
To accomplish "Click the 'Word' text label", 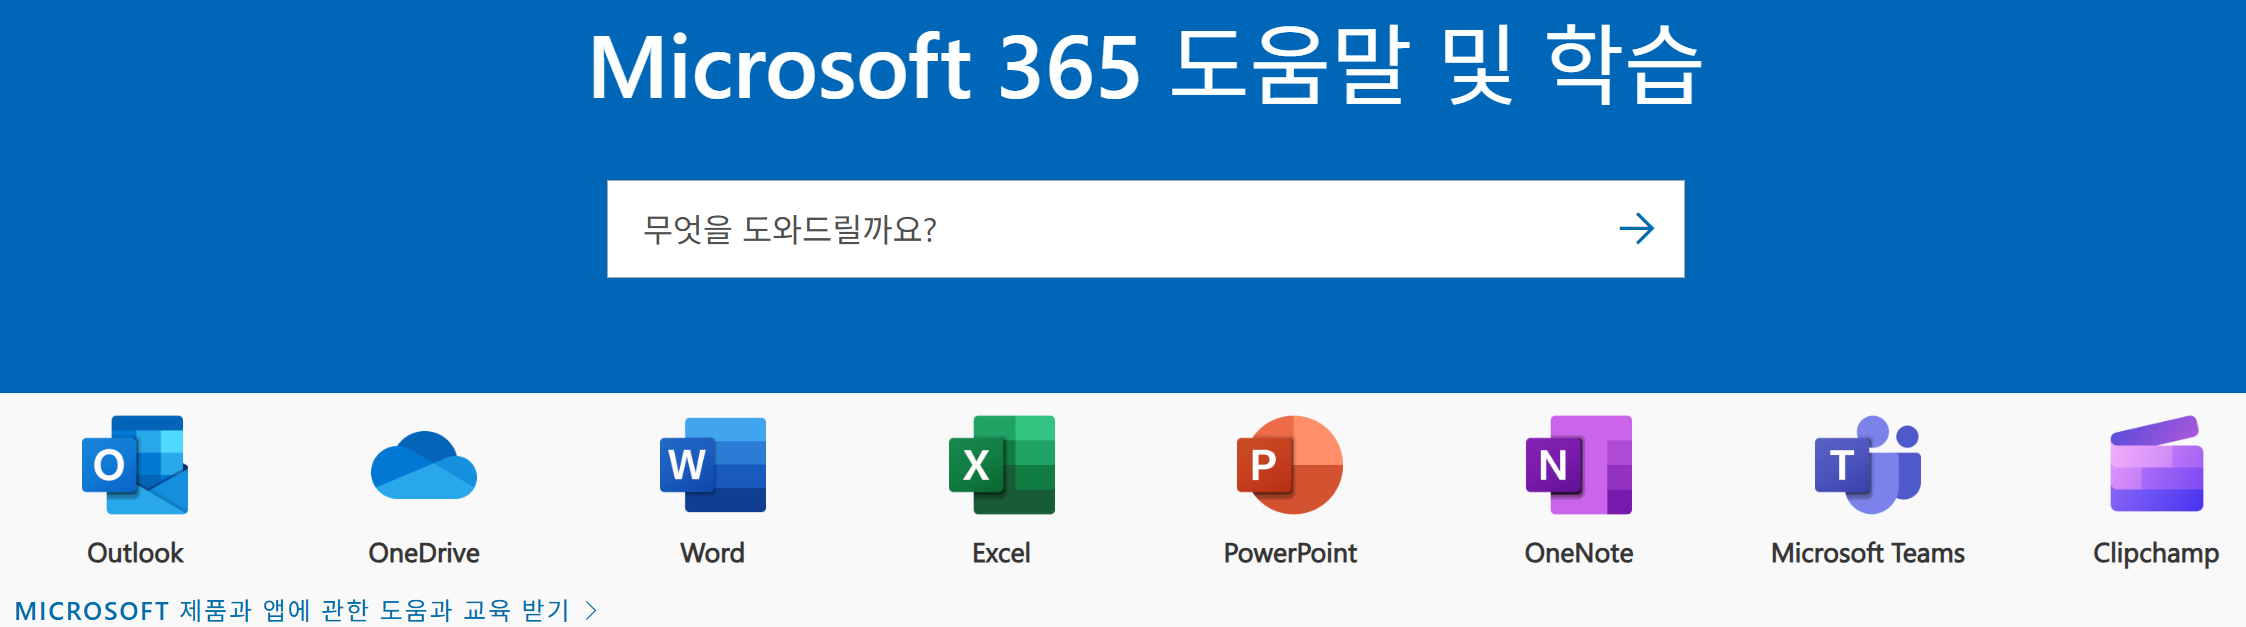I will coord(712,553).
